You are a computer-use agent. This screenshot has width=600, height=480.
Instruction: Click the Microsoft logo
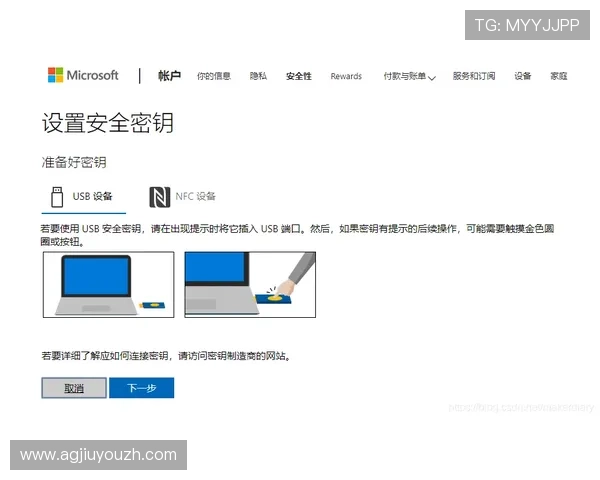[x=83, y=75]
